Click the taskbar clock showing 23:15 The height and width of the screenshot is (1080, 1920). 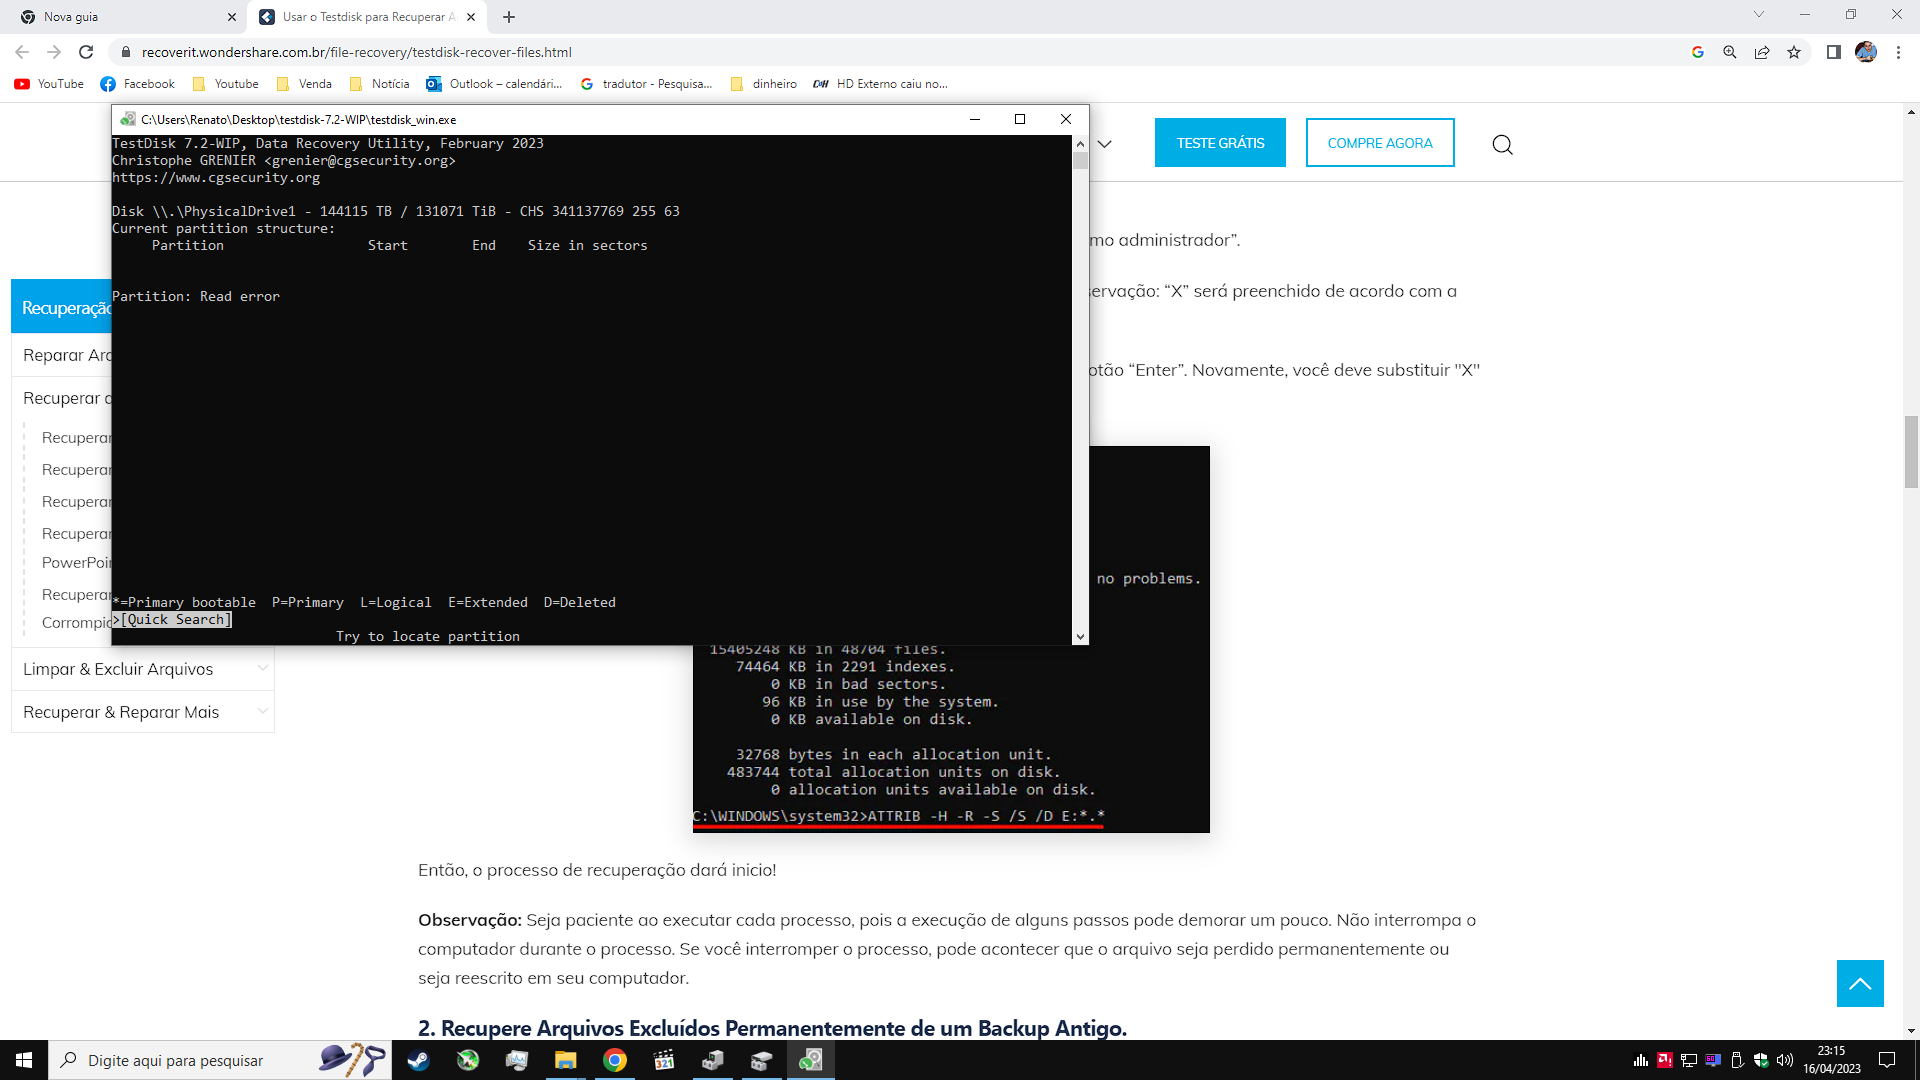1832,1060
